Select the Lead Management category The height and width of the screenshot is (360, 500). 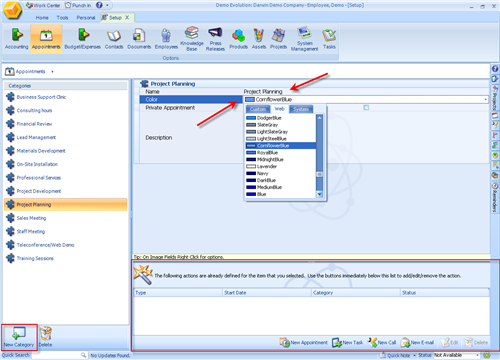[36, 137]
